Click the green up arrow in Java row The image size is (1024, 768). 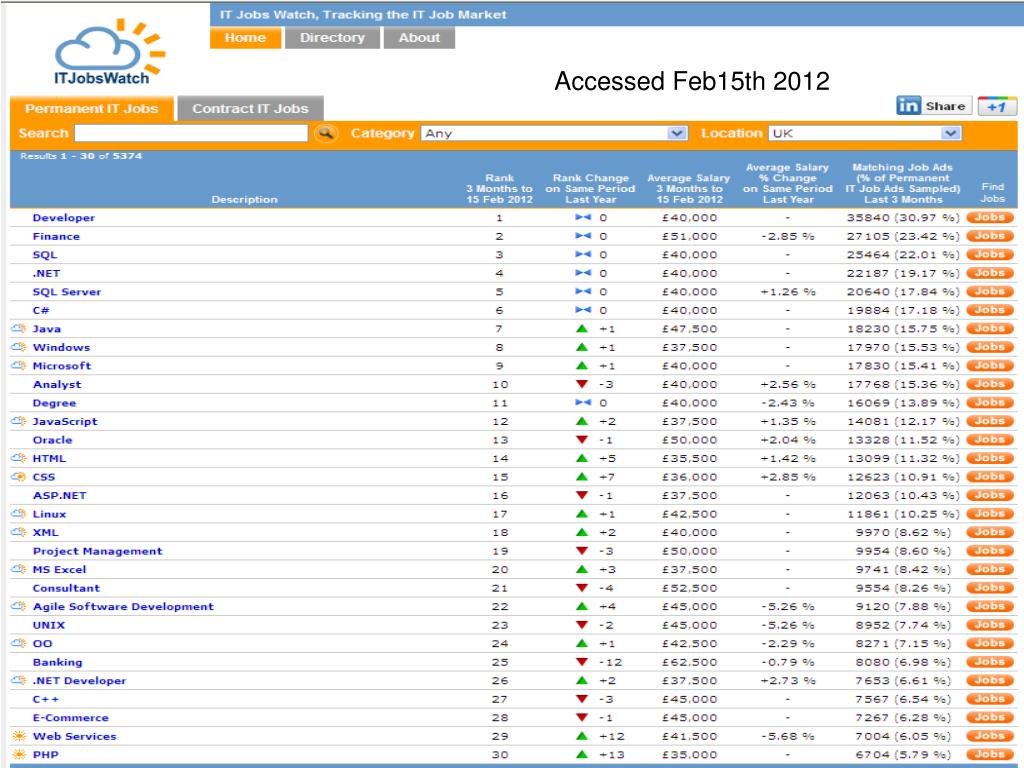click(582, 328)
